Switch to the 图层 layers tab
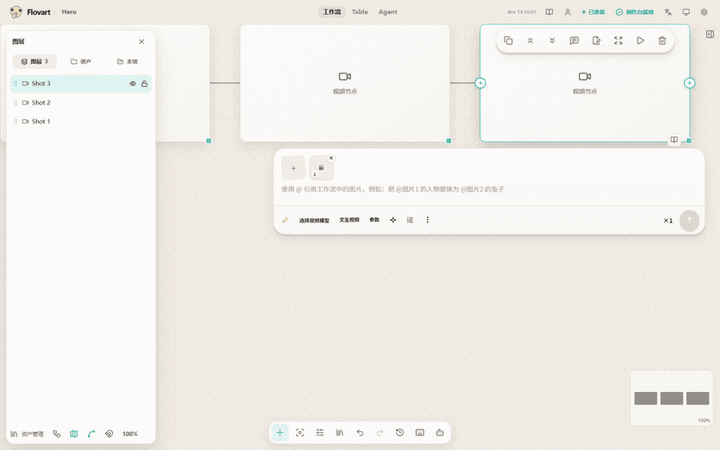Image resolution: width=720 pixels, height=450 pixels. (34, 62)
